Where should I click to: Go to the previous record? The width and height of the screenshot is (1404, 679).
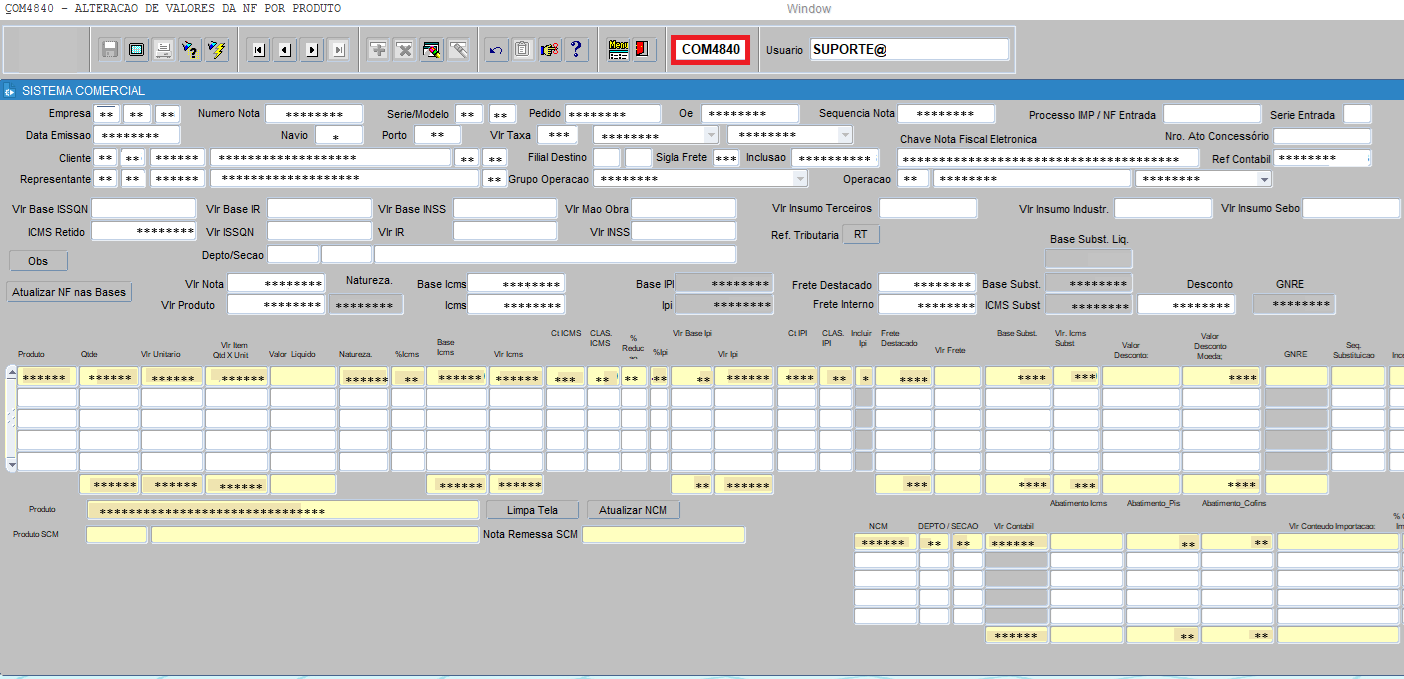(x=286, y=50)
